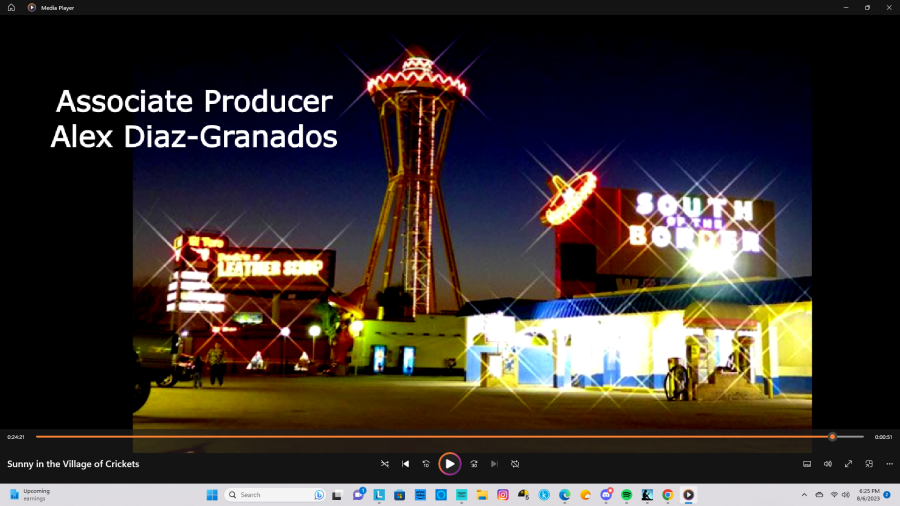Switch to mini player view
Screen dimensions: 900x506
869,464
